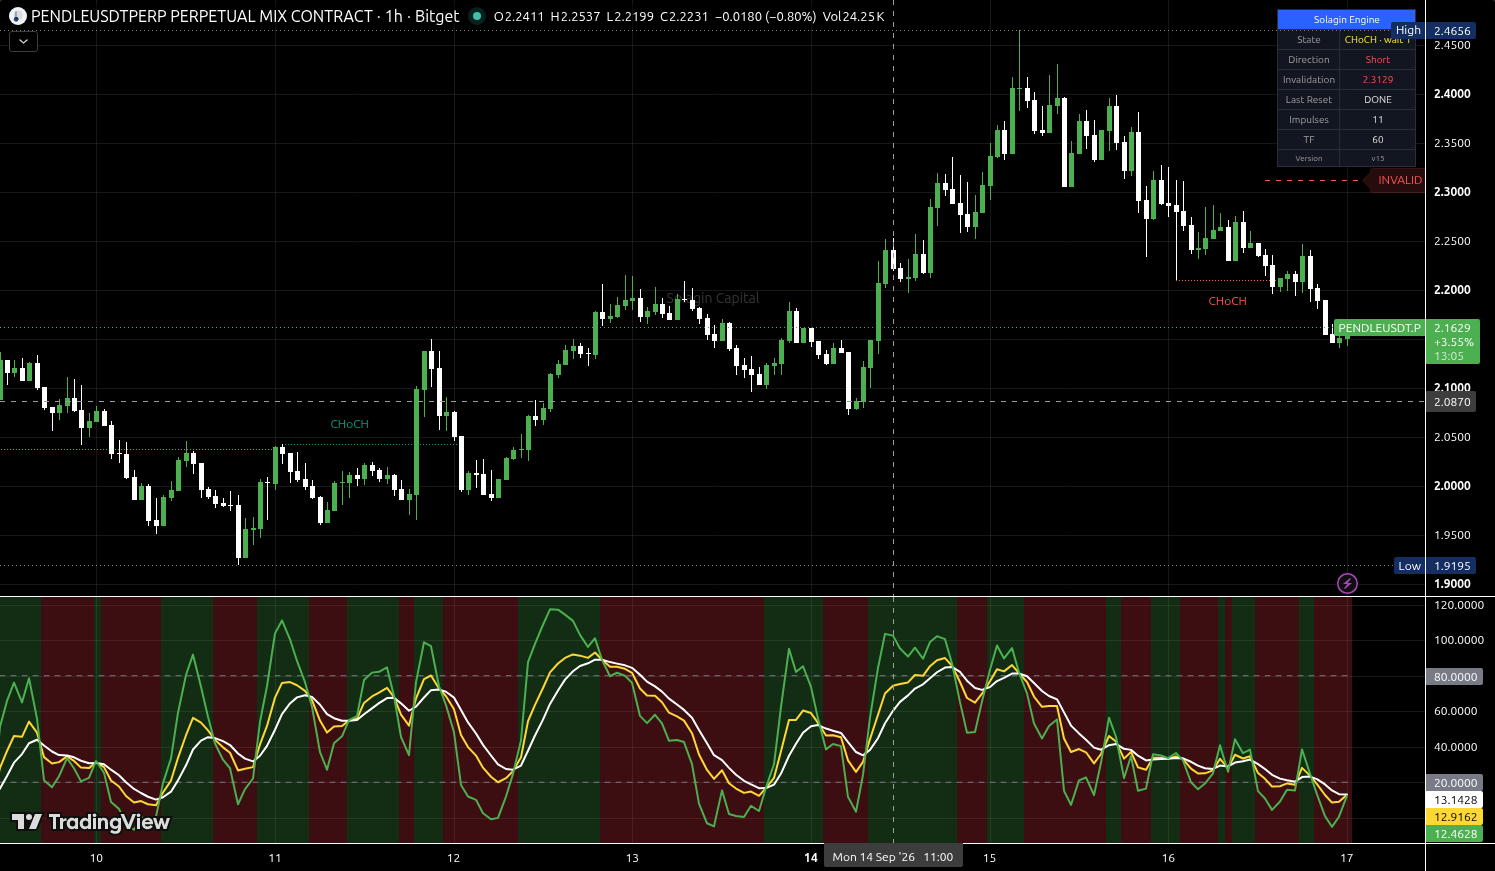Image resolution: width=1495 pixels, height=871 pixels.
Task: Click date 16 on time axis
Action: point(1168,858)
